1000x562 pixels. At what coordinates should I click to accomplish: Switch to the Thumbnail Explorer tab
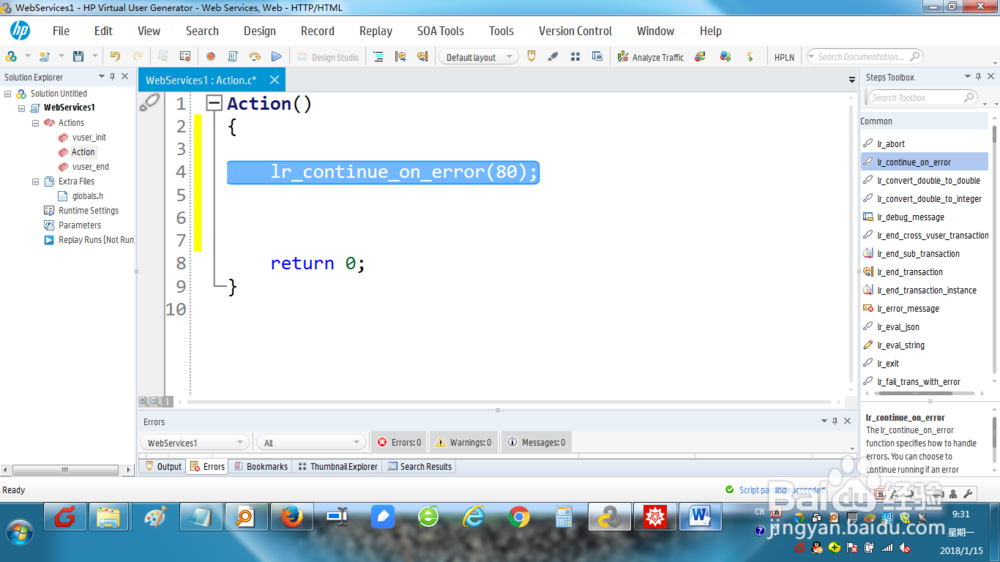pyautogui.click(x=338, y=466)
